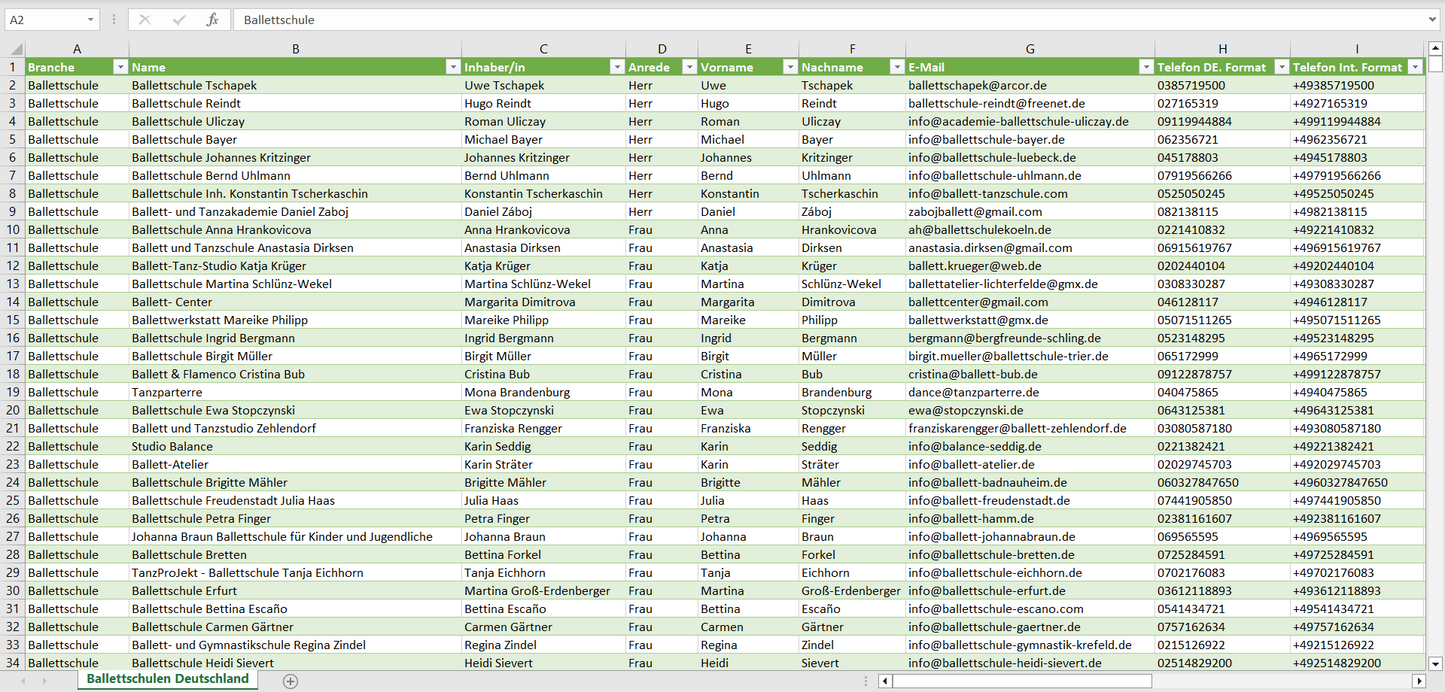
Task: Select row 10 header
Action: 13,230
